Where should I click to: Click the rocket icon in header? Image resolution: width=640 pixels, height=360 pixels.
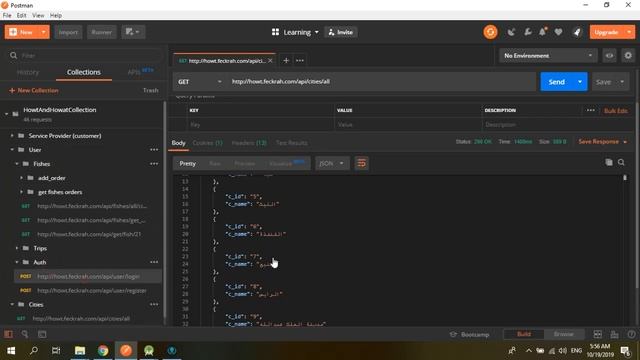(x=577, y=32)
